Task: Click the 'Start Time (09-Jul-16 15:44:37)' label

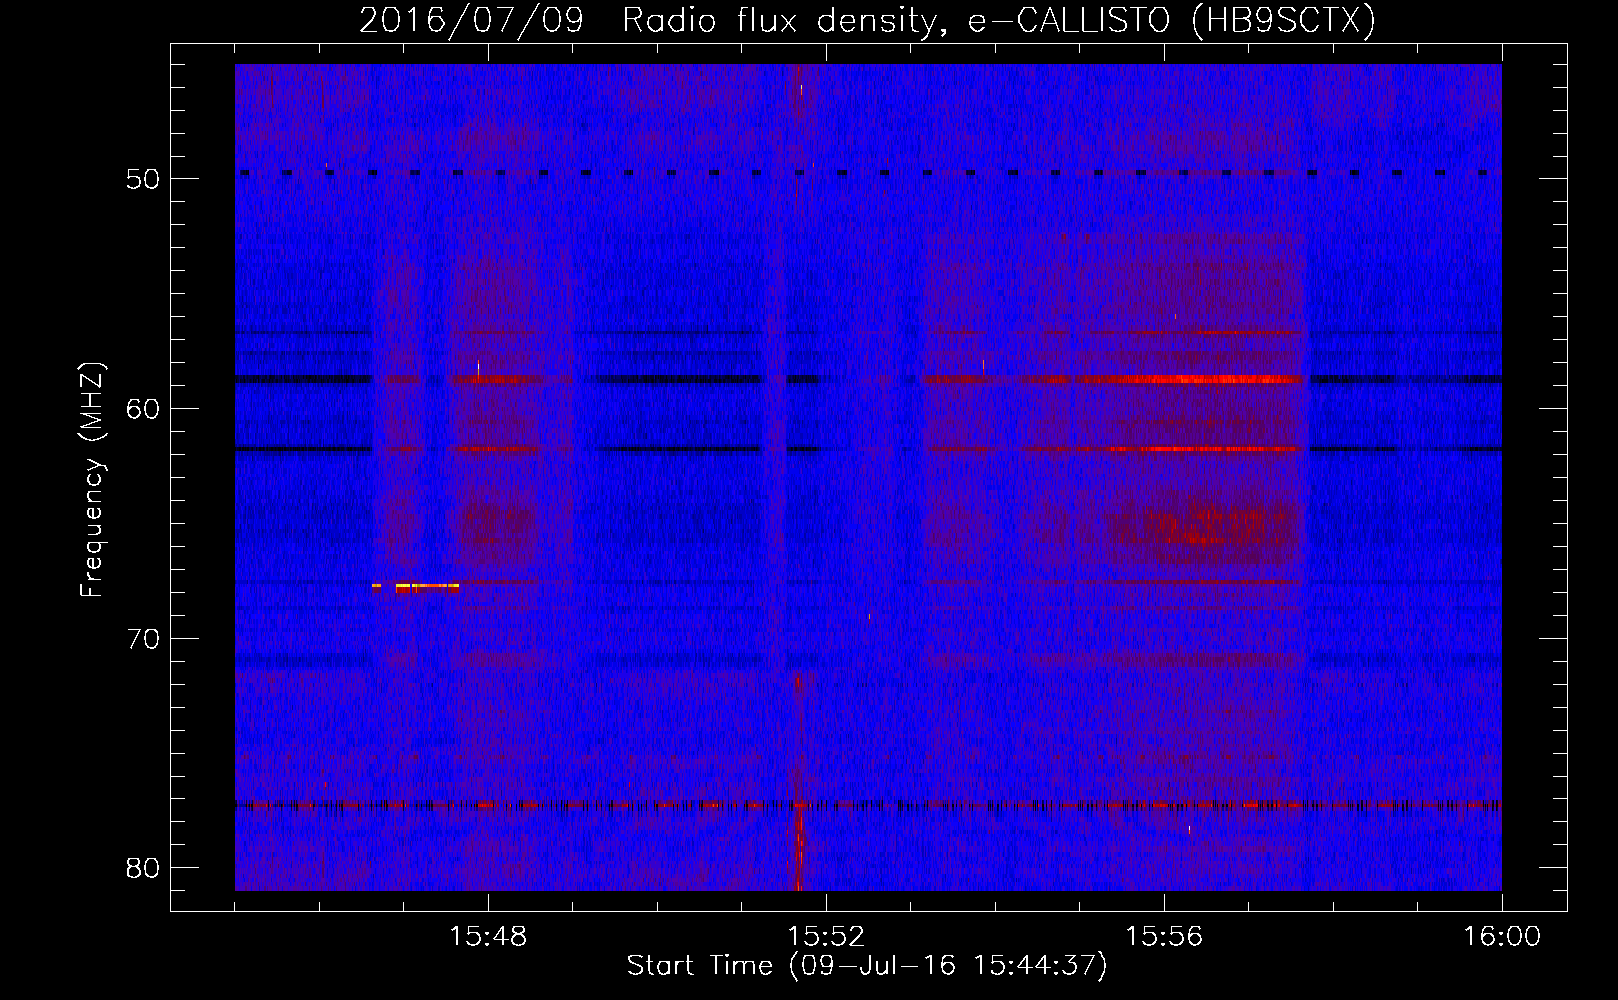Action: 867,966
